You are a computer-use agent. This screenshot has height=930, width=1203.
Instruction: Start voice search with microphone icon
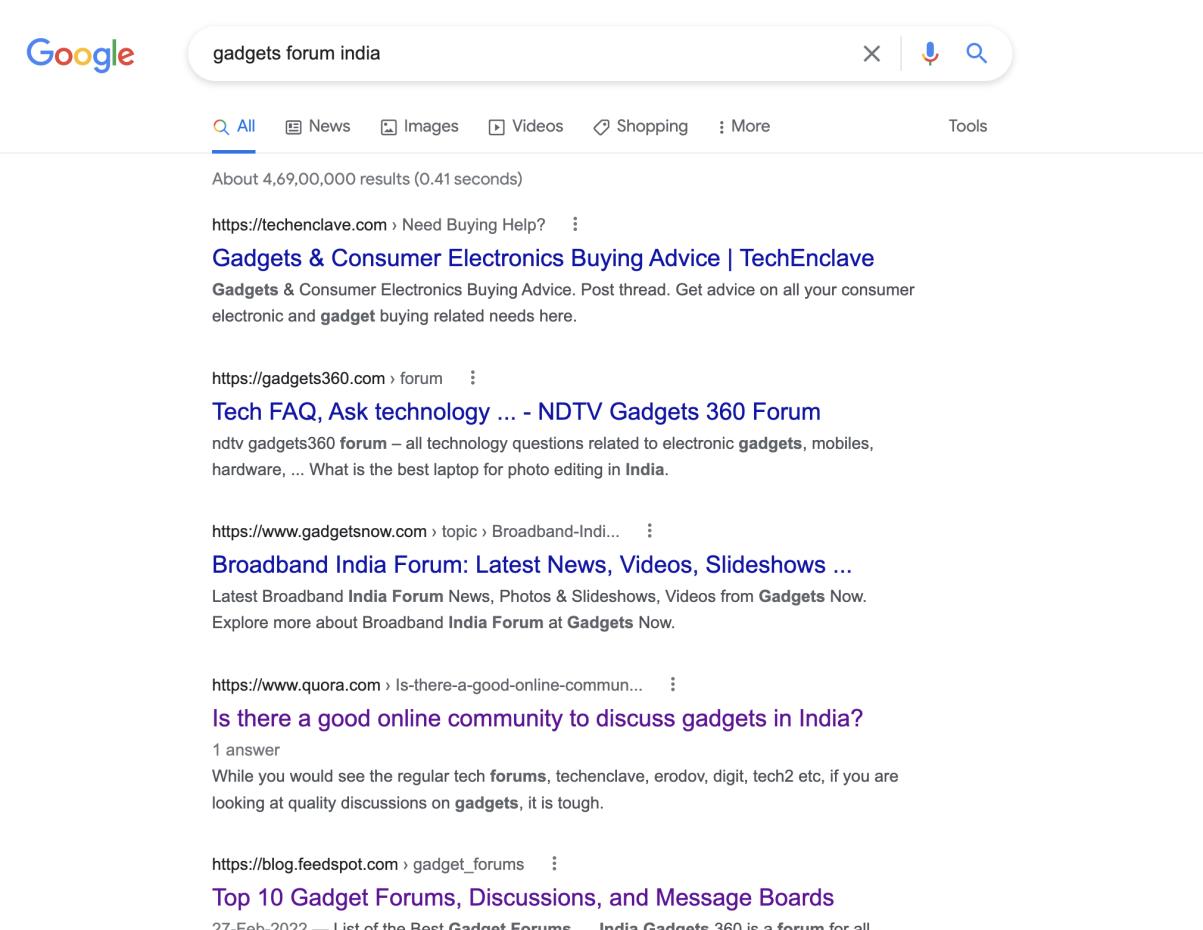click(x=930, y=54)
